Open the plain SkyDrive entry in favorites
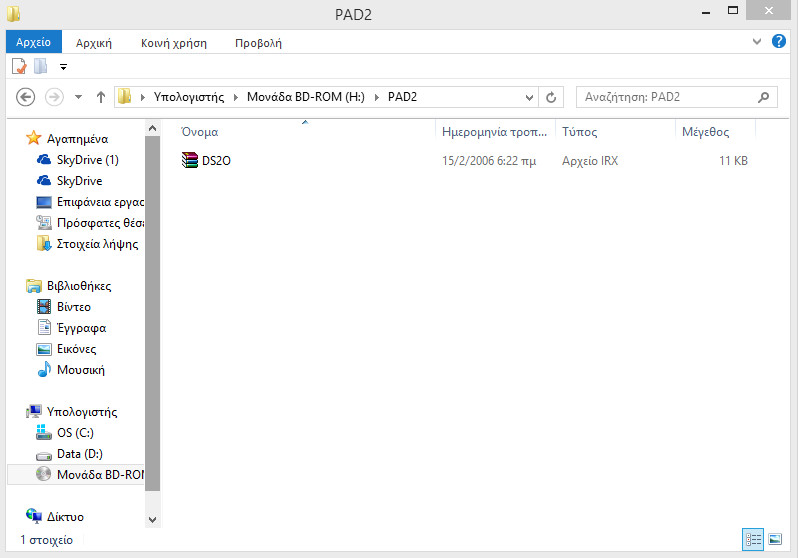This screenshot has height=558, width=798. pos(79,181)
